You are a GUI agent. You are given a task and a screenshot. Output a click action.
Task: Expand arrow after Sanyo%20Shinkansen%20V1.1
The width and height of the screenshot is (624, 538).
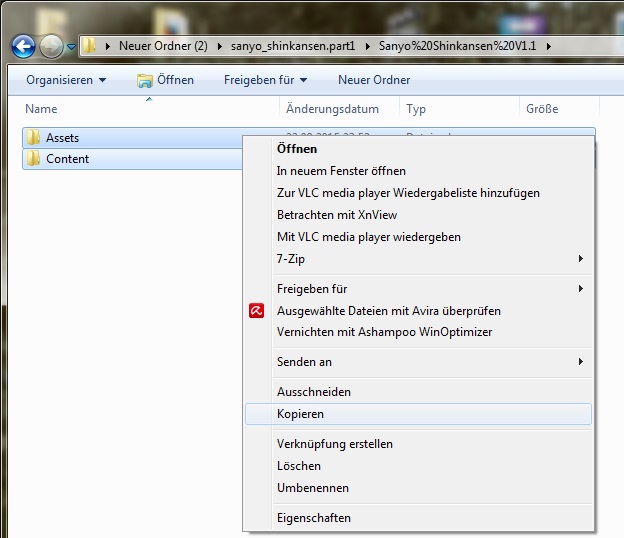(x=549, y=46)
